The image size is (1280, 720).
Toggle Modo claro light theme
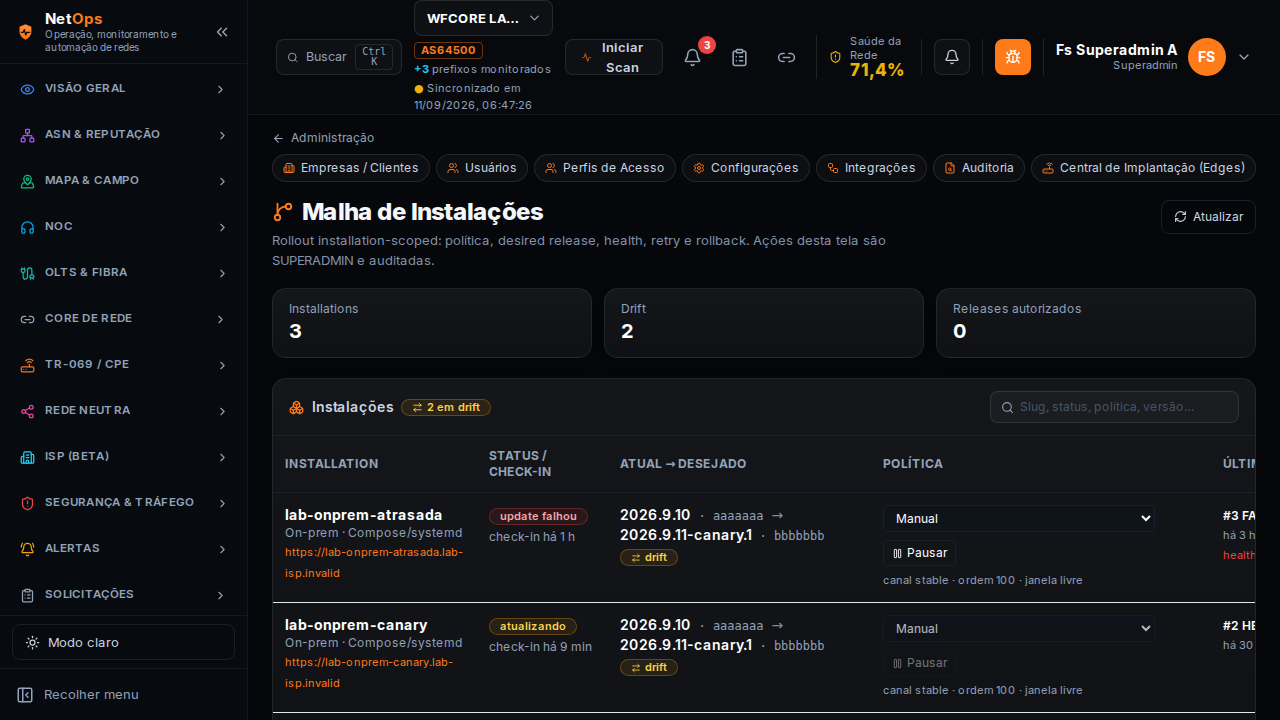pos(123,642)
